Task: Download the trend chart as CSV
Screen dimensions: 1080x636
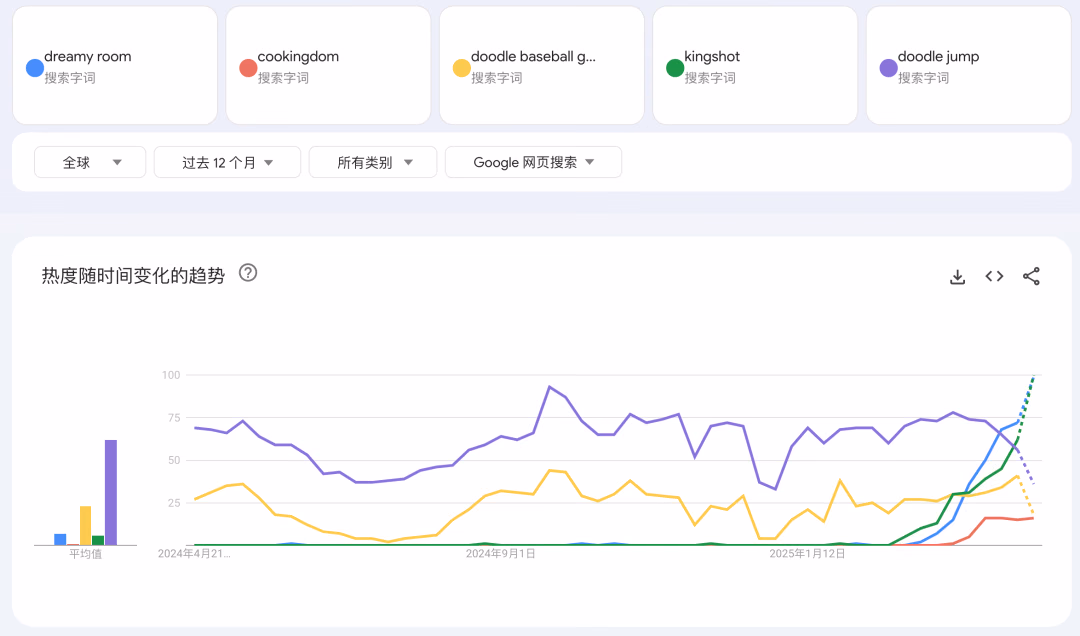Action: coord(957,277)
